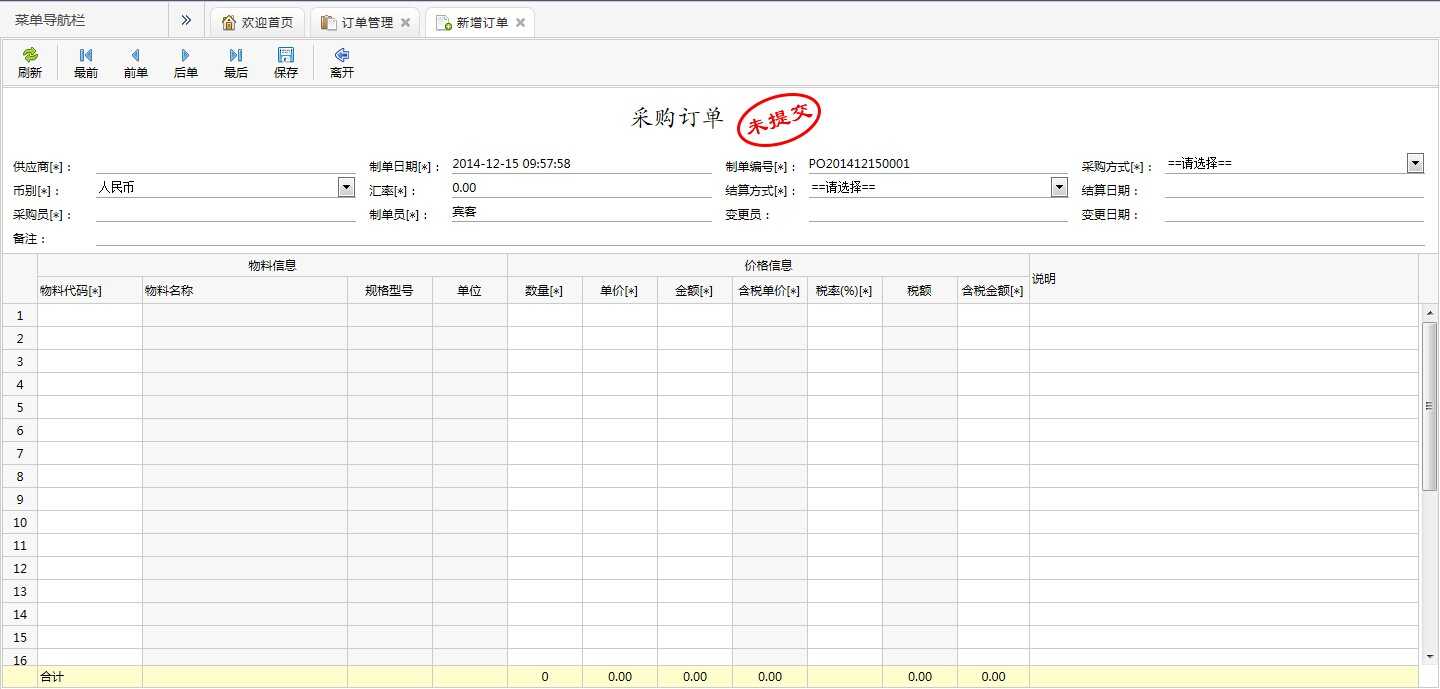Close the 新增订单 tab
This screenshot has height=689, width=1440.
520,23
